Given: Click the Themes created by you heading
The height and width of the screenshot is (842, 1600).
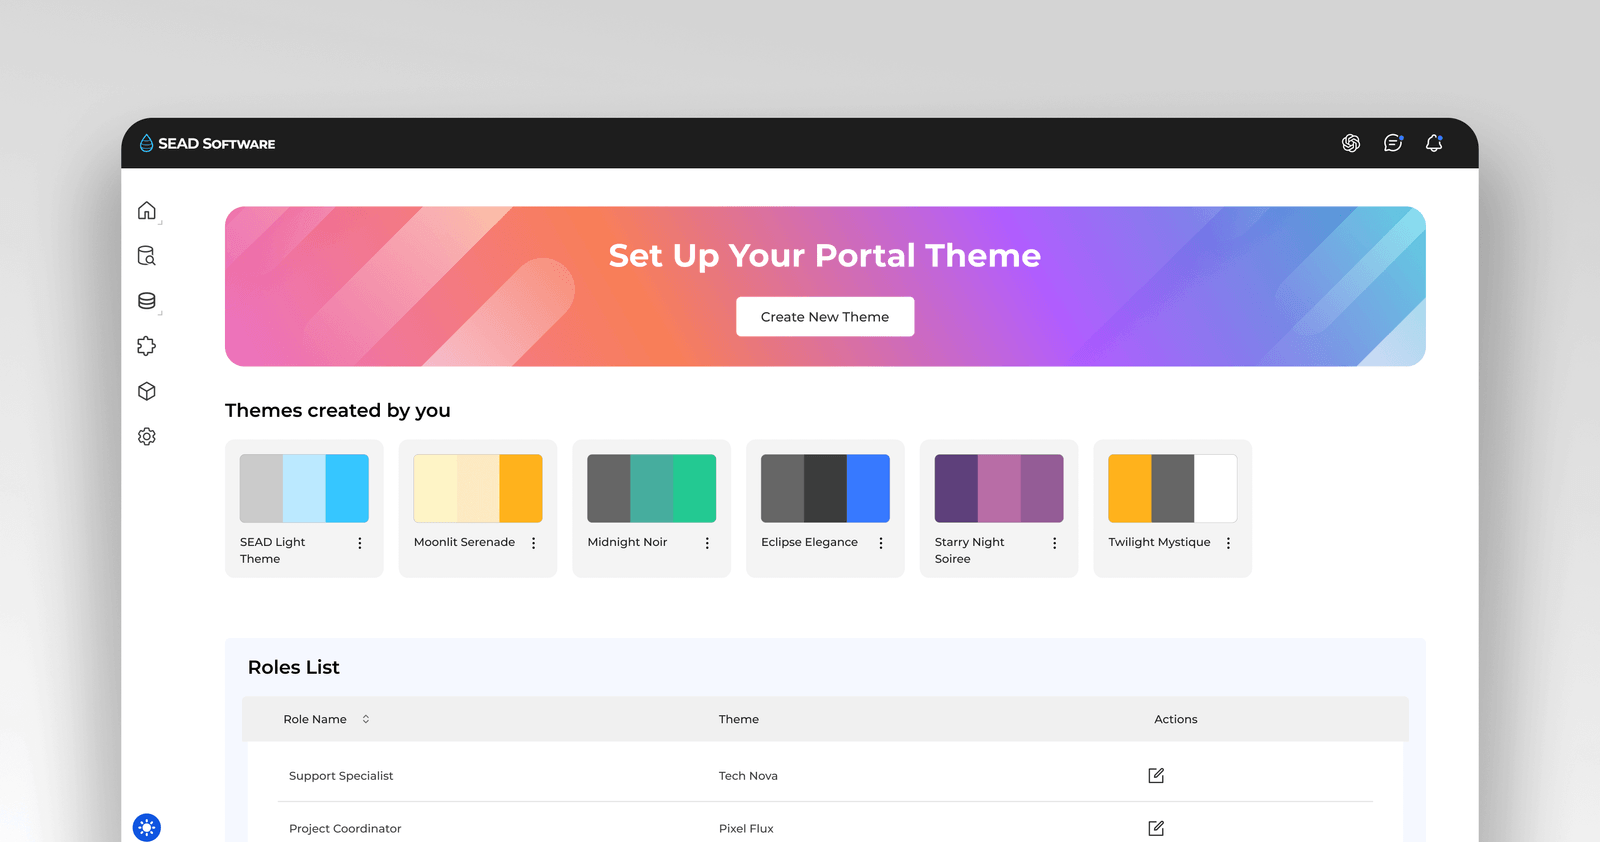Looking at the screenshot, I should [x=338, y=410].
